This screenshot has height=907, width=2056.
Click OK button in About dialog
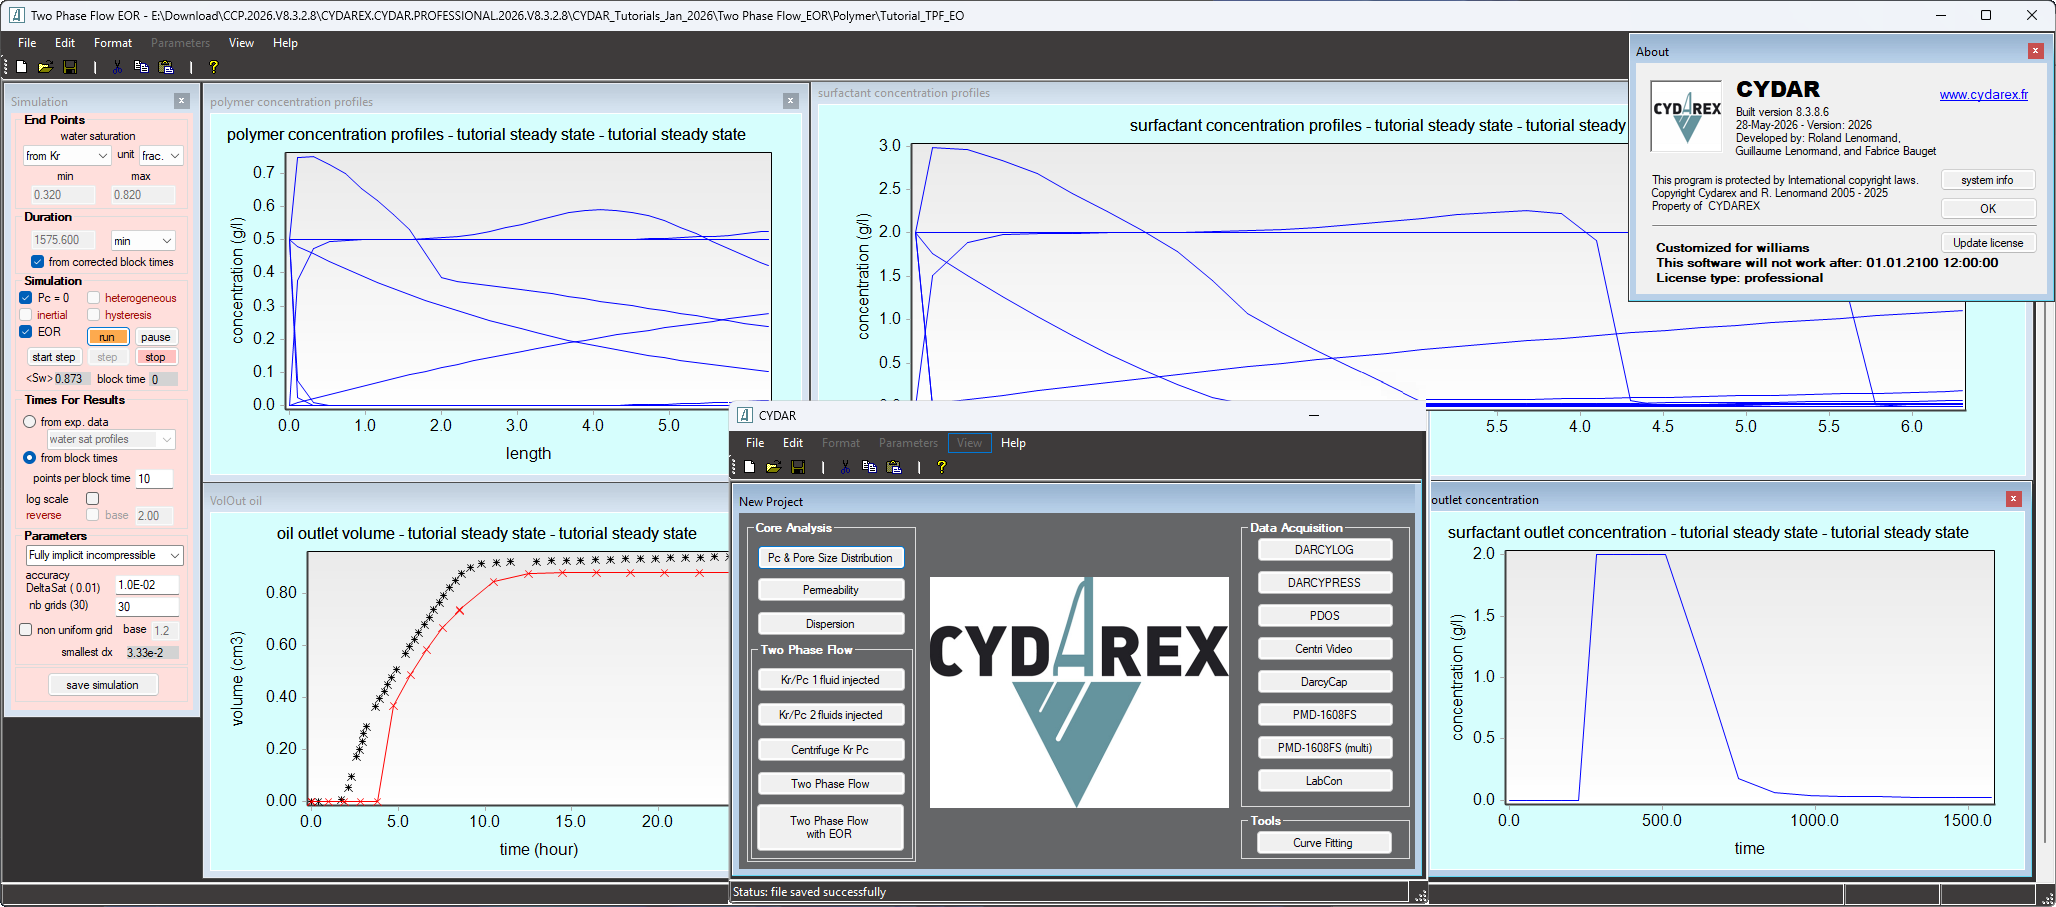[x=1988, y=209]
